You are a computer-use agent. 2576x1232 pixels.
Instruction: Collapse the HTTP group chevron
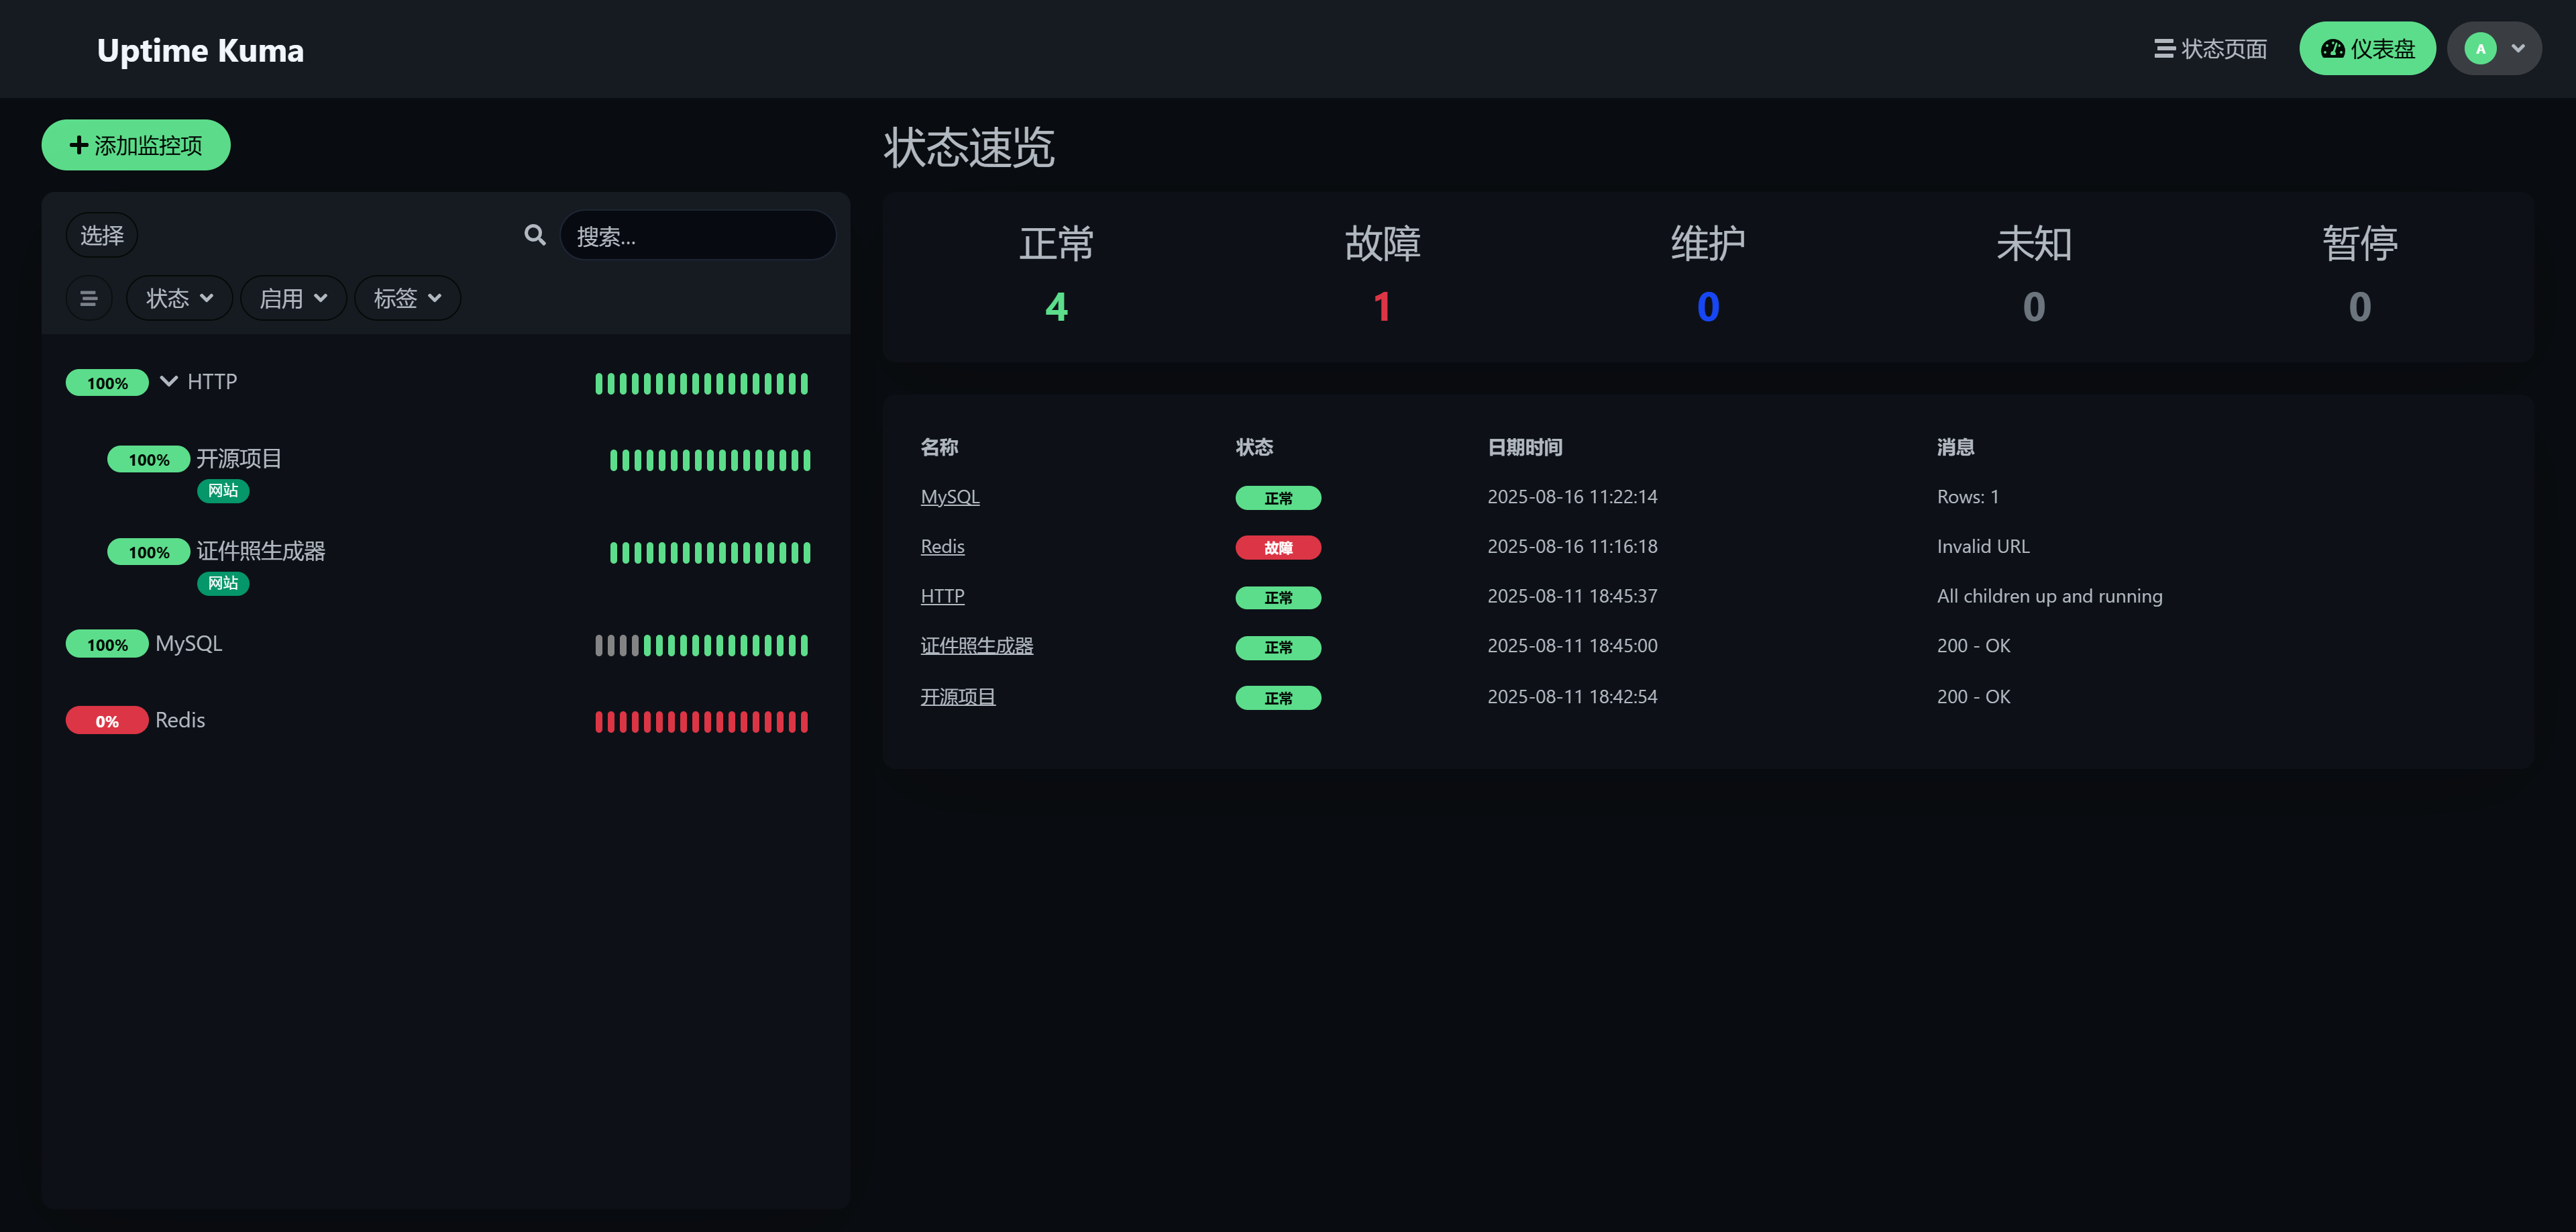[169, 381]
